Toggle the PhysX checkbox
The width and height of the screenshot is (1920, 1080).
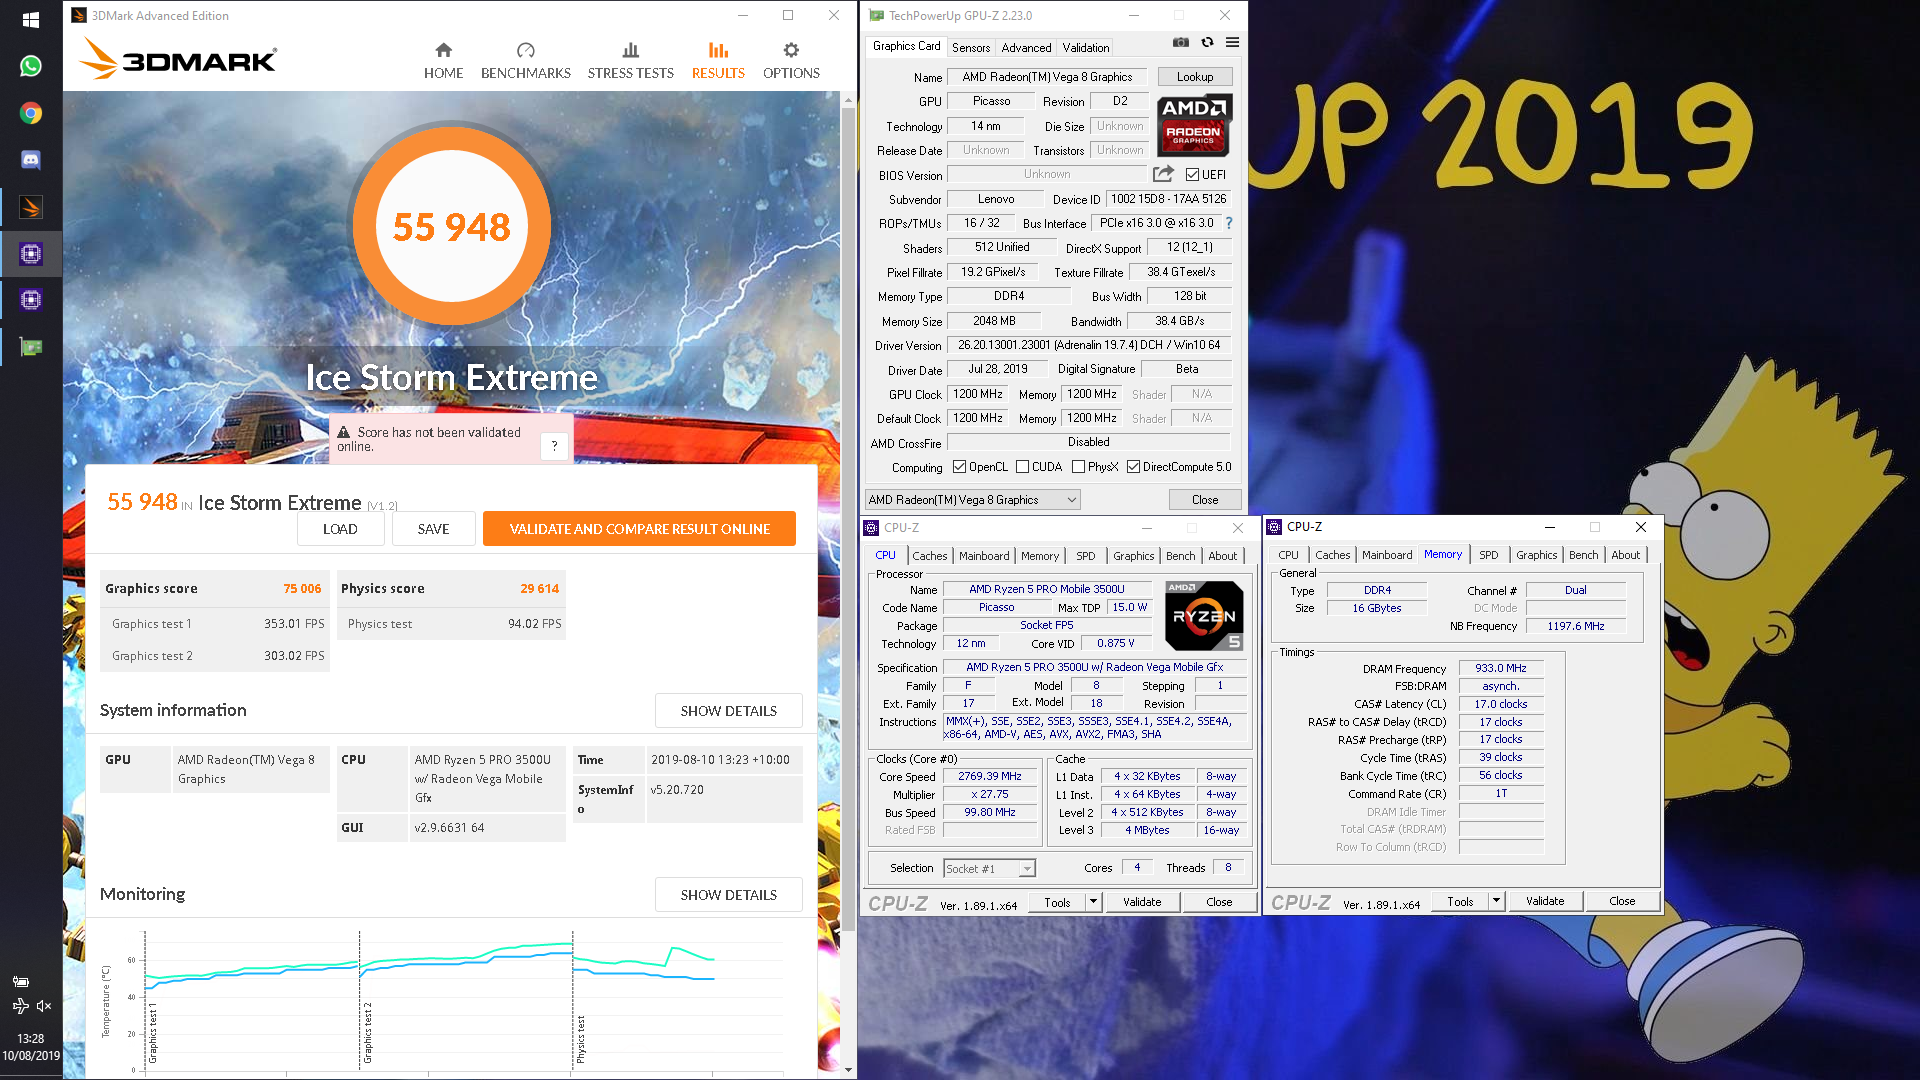1078,467
